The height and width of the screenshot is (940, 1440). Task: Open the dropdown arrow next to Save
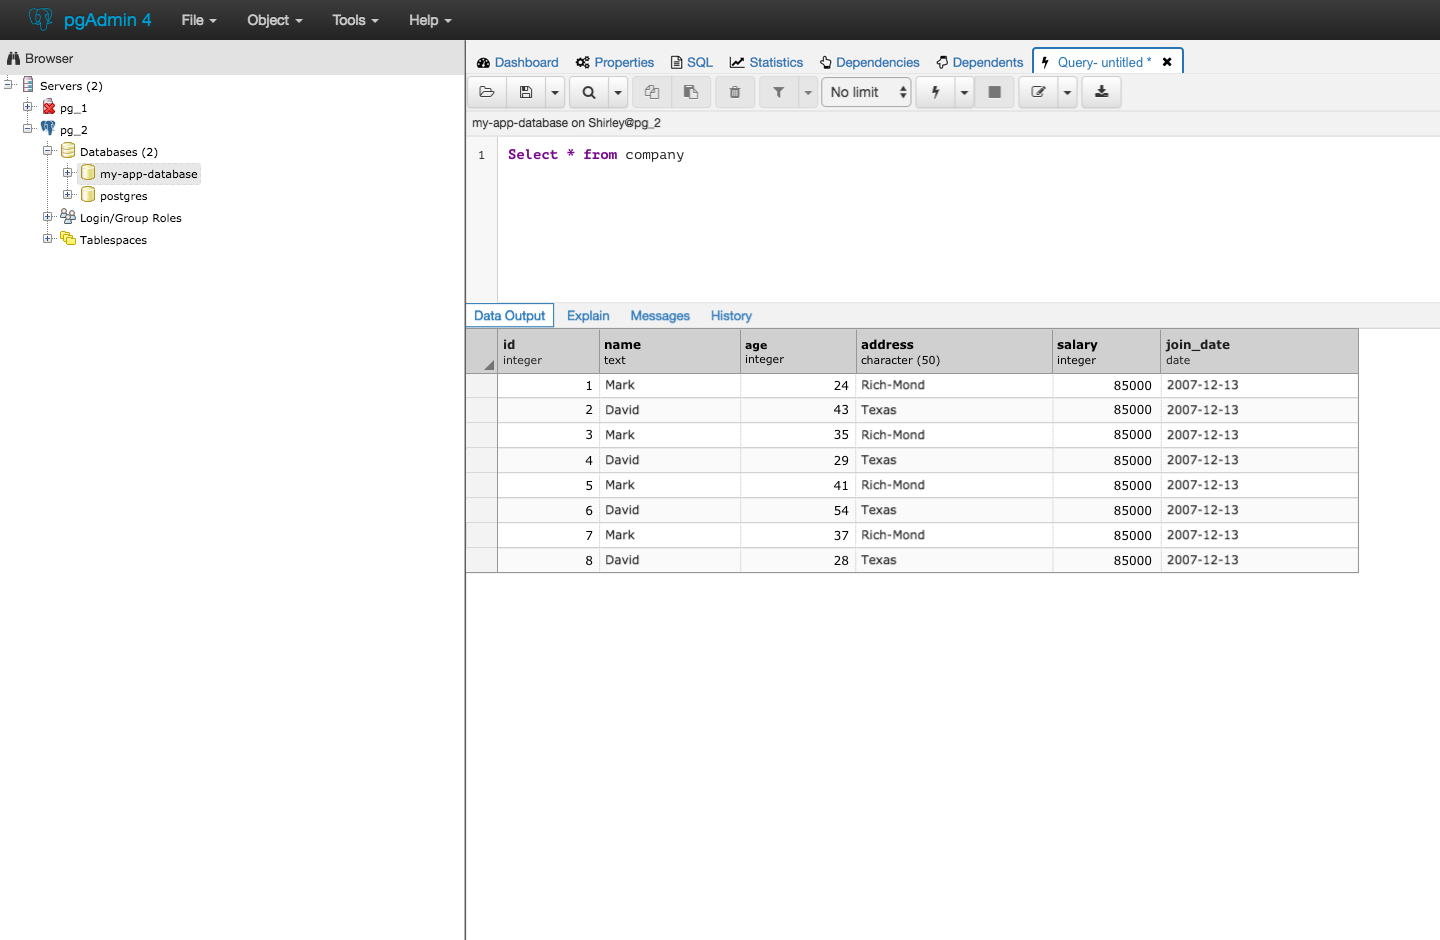[555, 92]
